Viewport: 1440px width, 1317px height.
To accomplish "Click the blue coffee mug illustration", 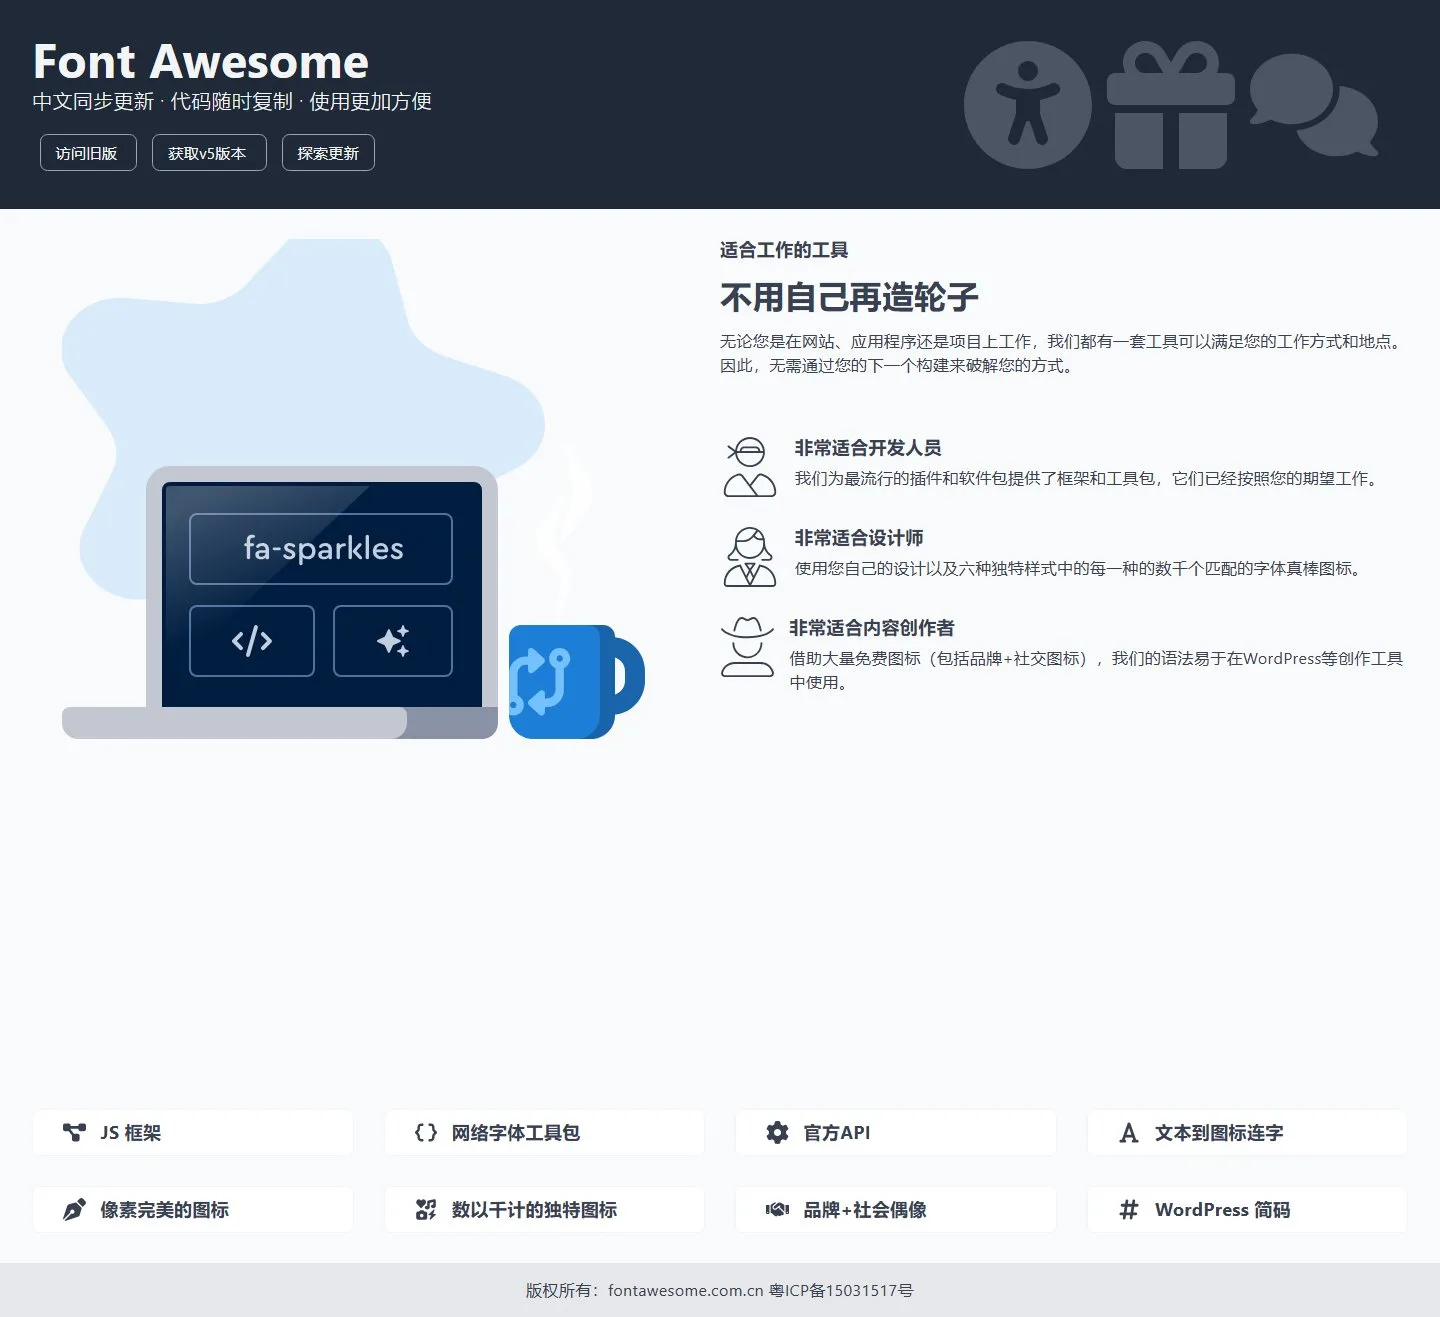I will coord(576,682).
